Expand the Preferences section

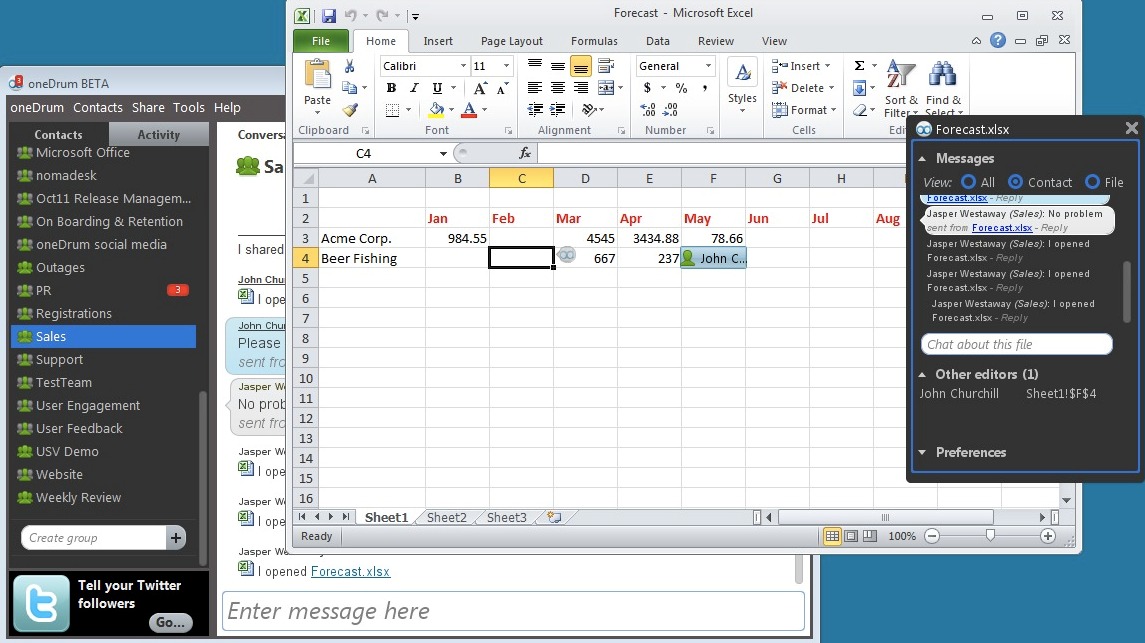pos(923,453)
